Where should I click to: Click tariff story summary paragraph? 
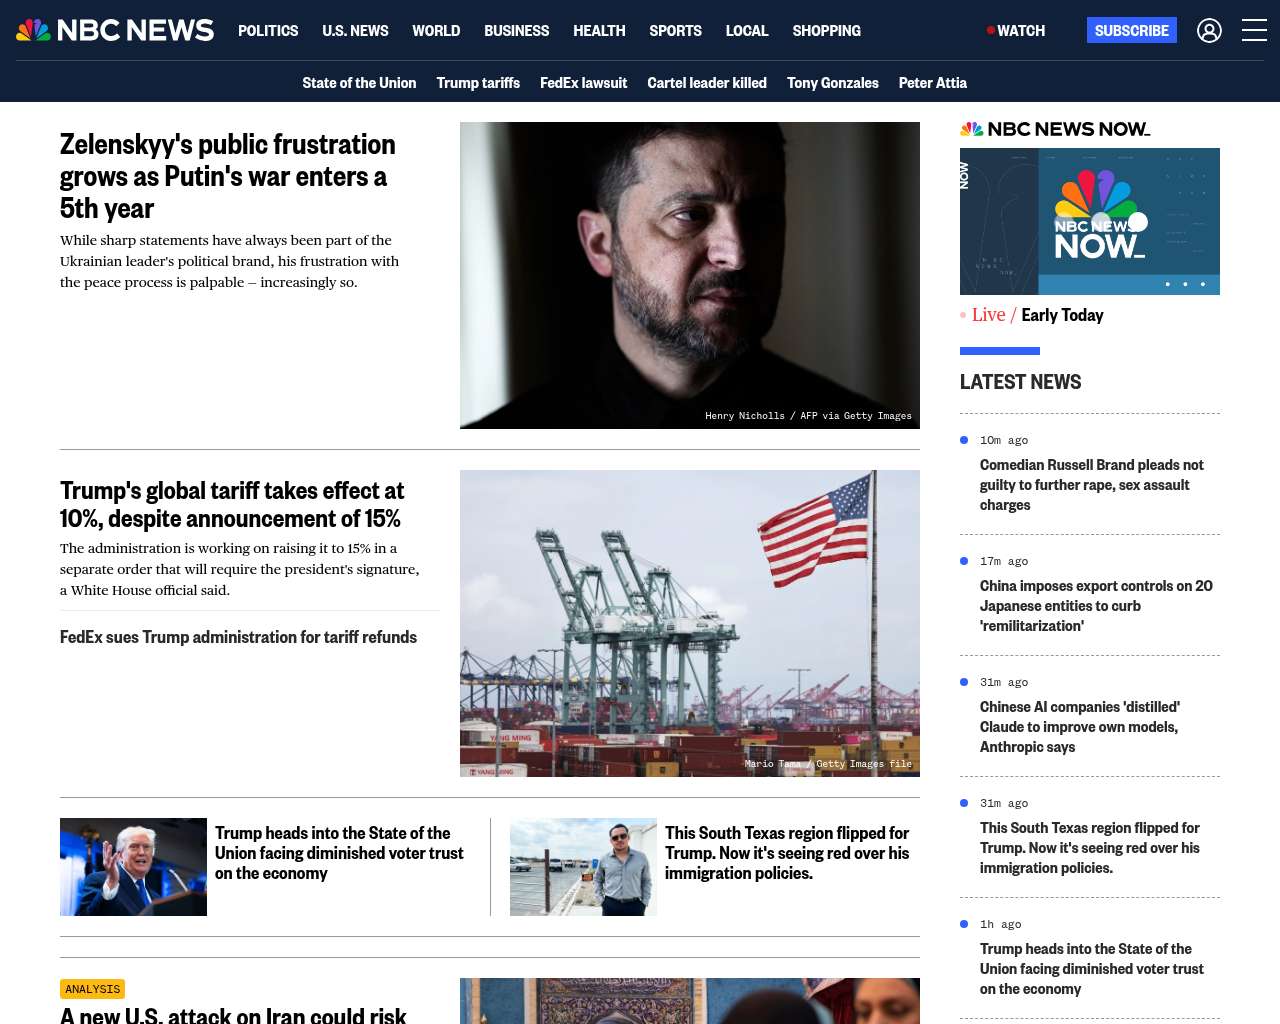click(240, 569)
